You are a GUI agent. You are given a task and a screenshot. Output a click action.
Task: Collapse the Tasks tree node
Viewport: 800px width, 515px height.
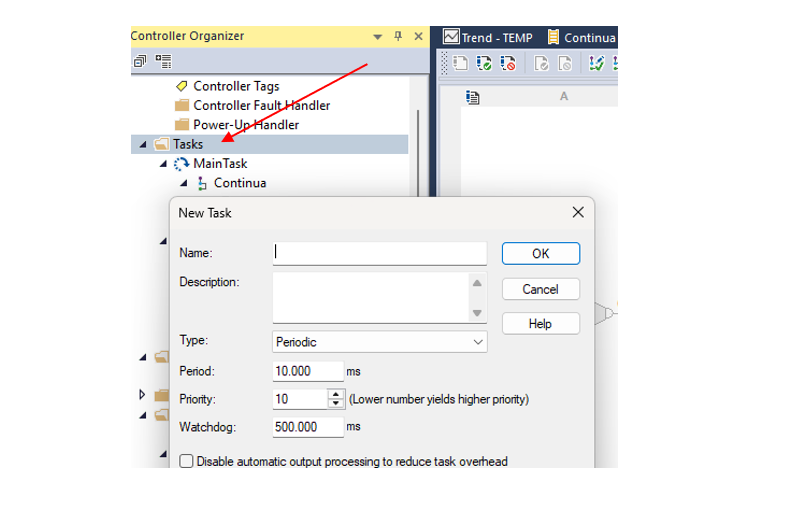click(143, 145)
